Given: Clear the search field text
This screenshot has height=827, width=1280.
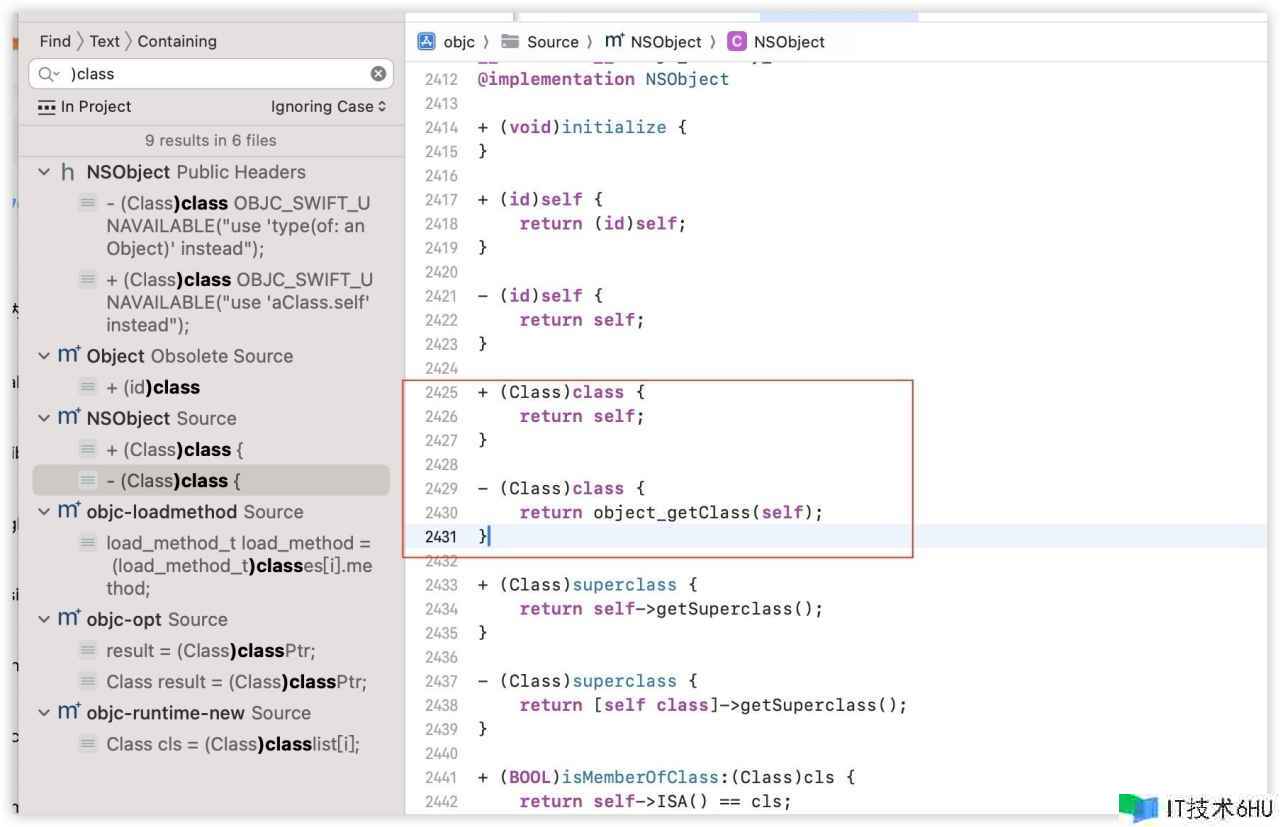Looking at the screenshot, I should tap(378, 74).
